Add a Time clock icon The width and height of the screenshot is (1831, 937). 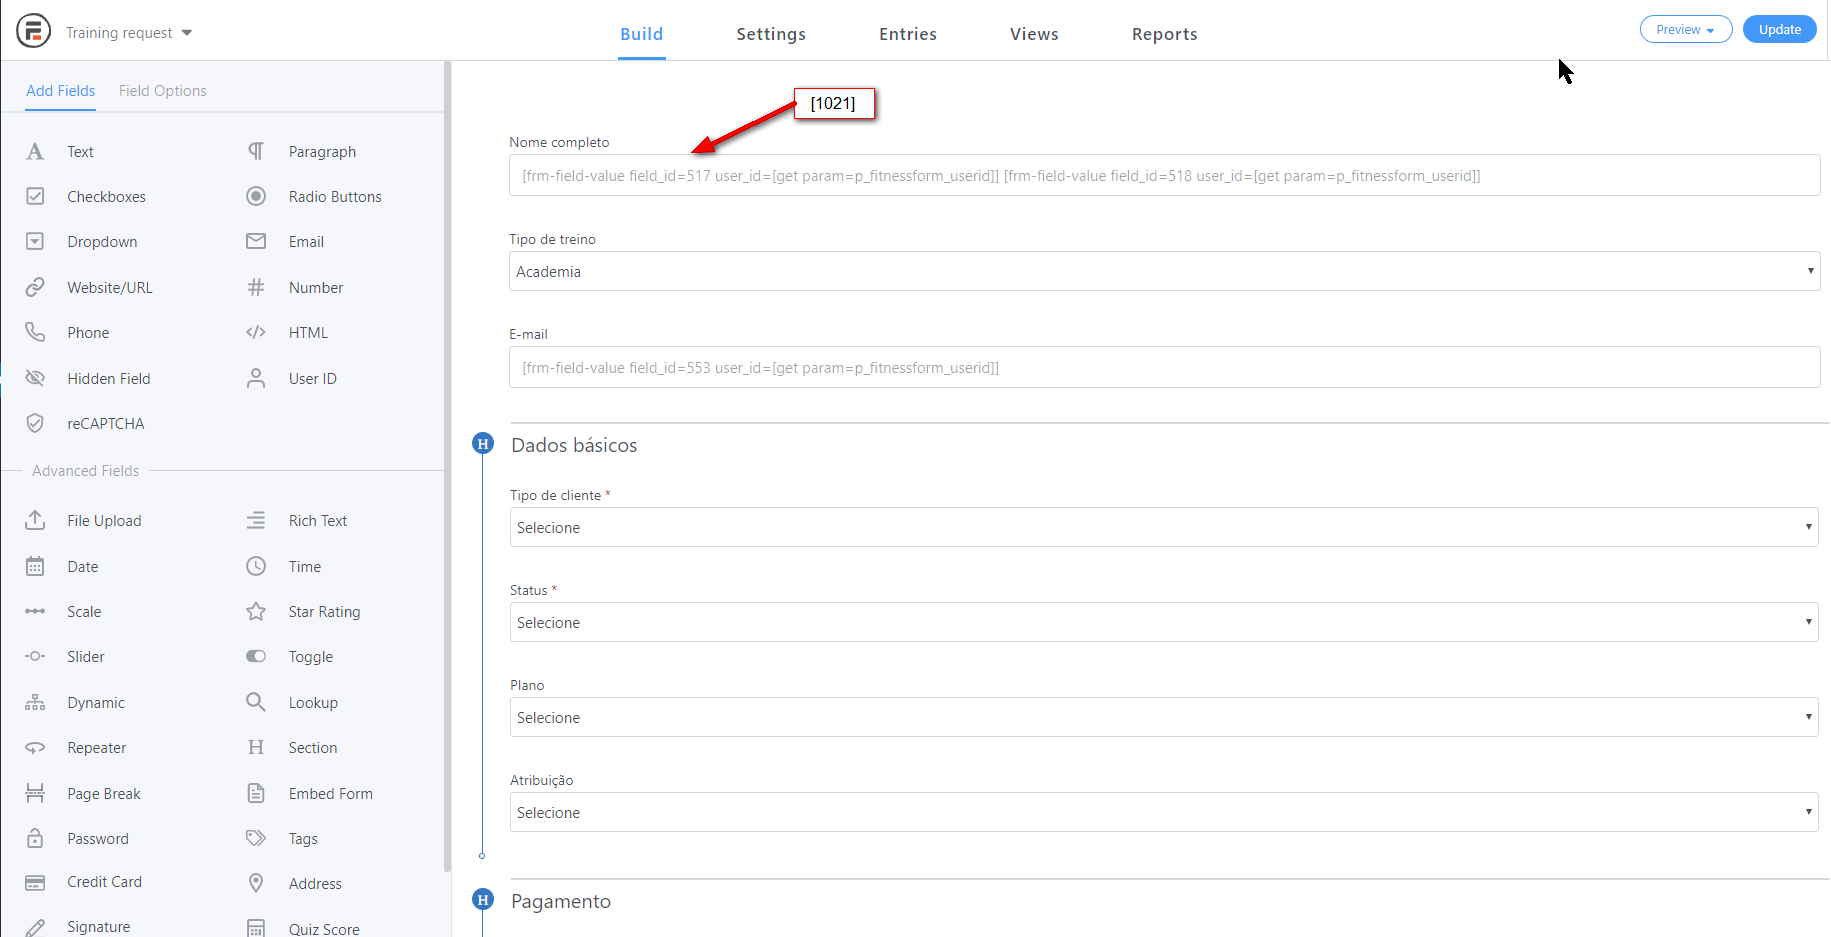pyautogui.click(x=256, y=566)
